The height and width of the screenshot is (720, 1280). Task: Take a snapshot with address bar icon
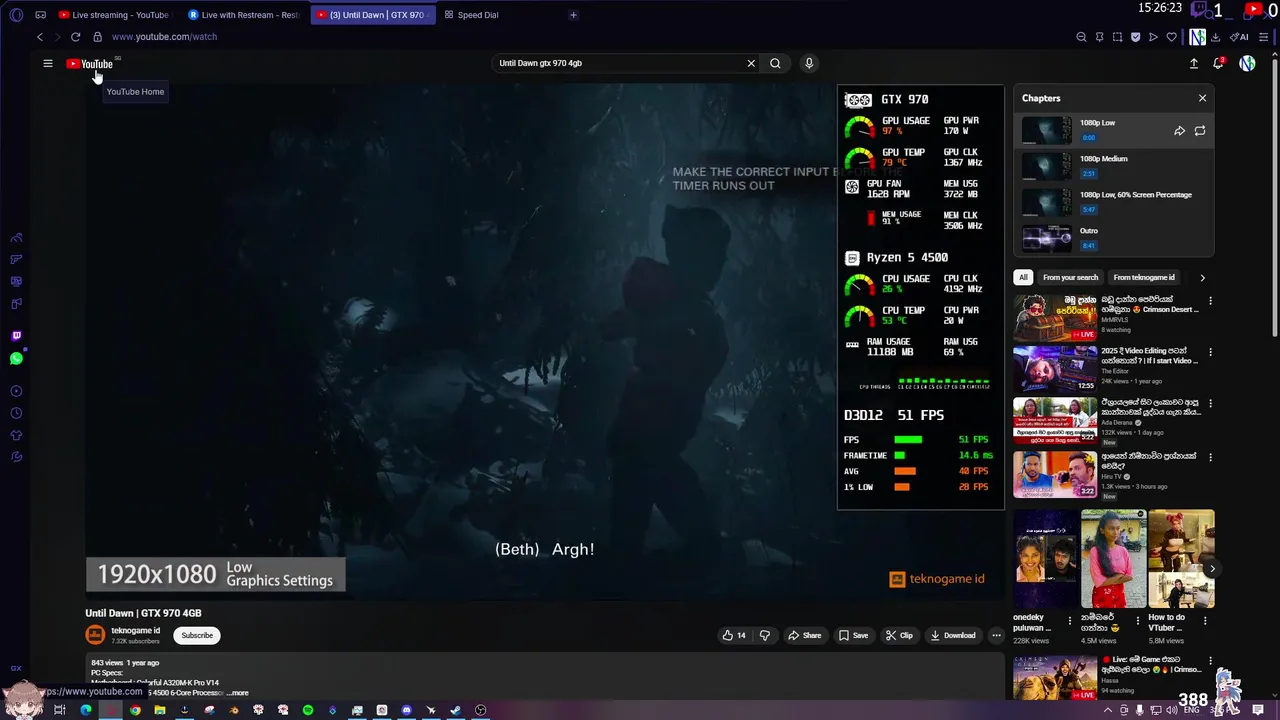tap(1117, 37)
